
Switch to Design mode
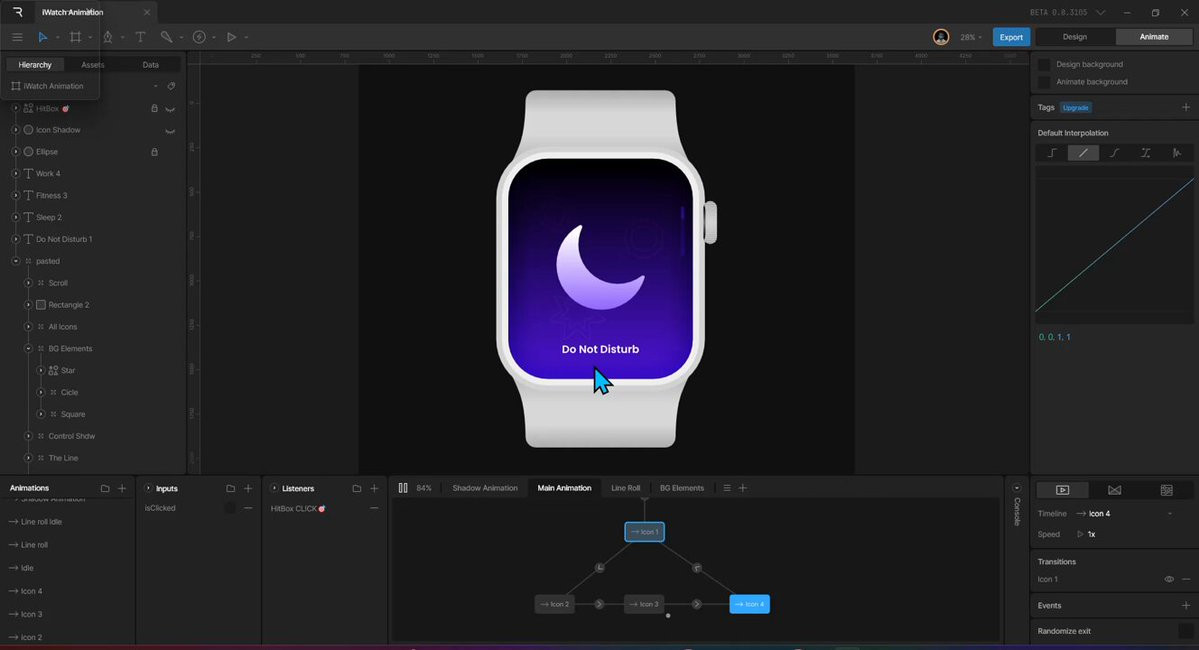pos(1074,37)
